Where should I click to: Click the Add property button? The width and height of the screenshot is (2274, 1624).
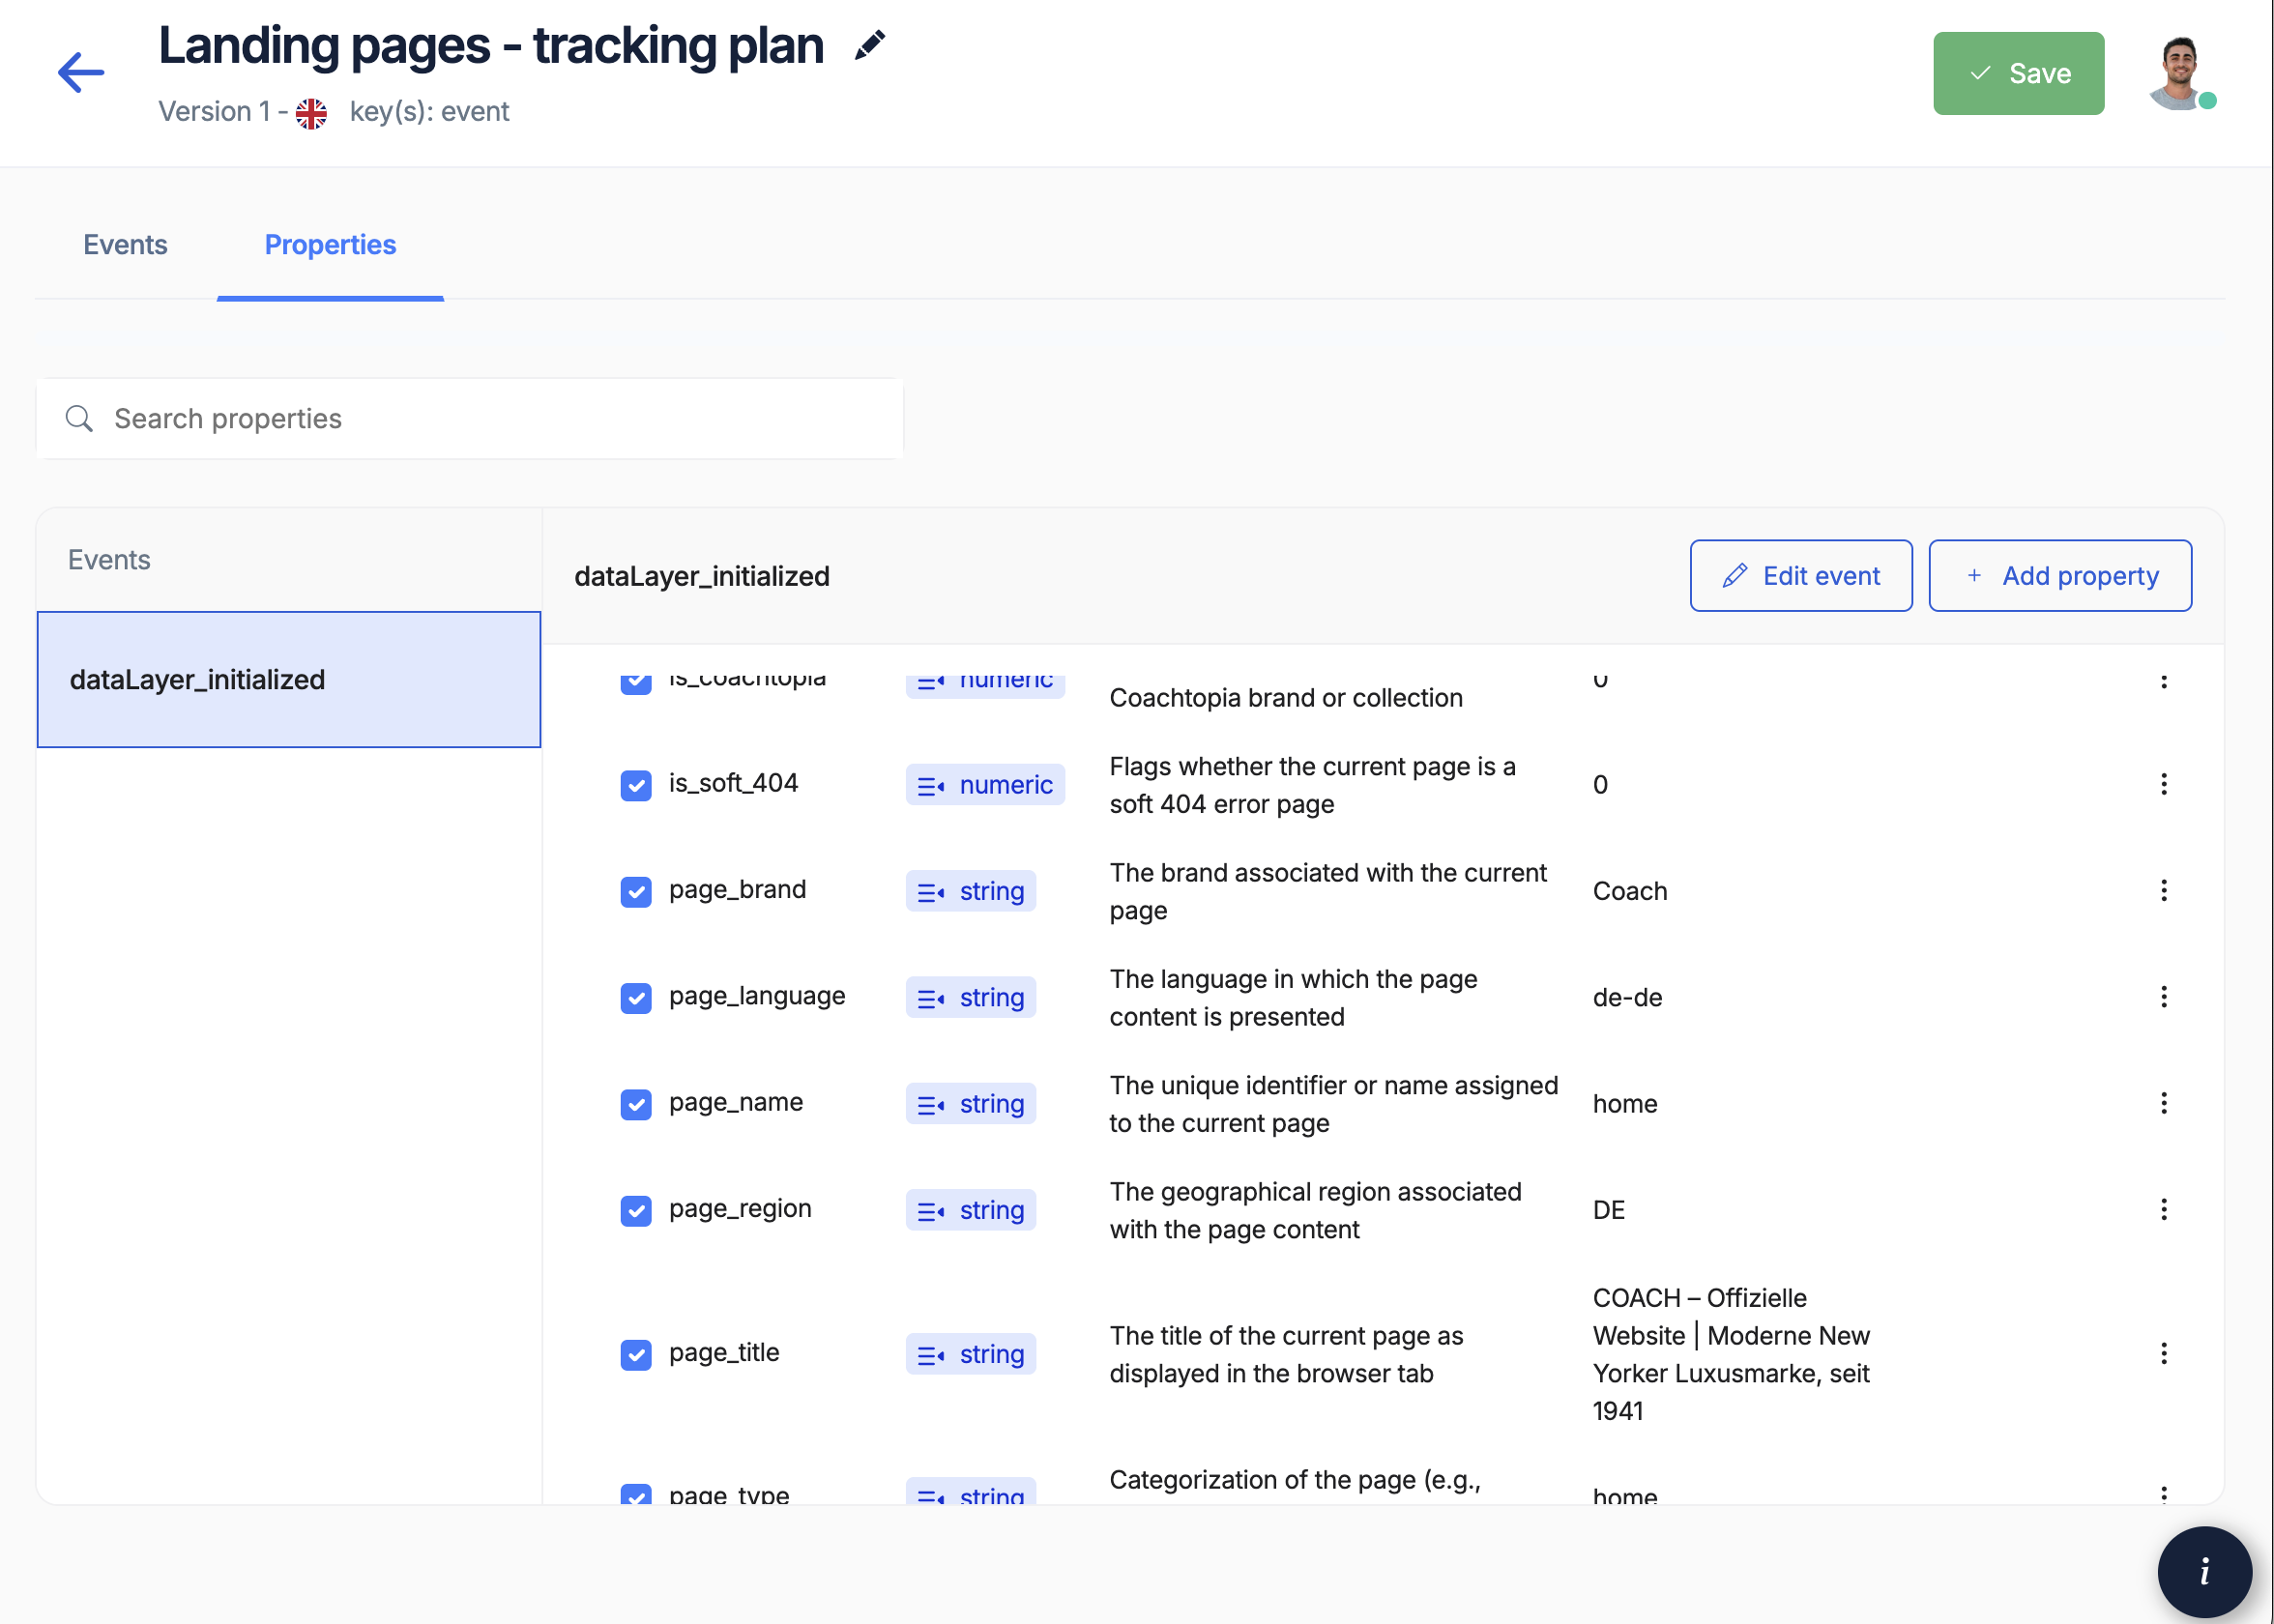(2059, 576)
